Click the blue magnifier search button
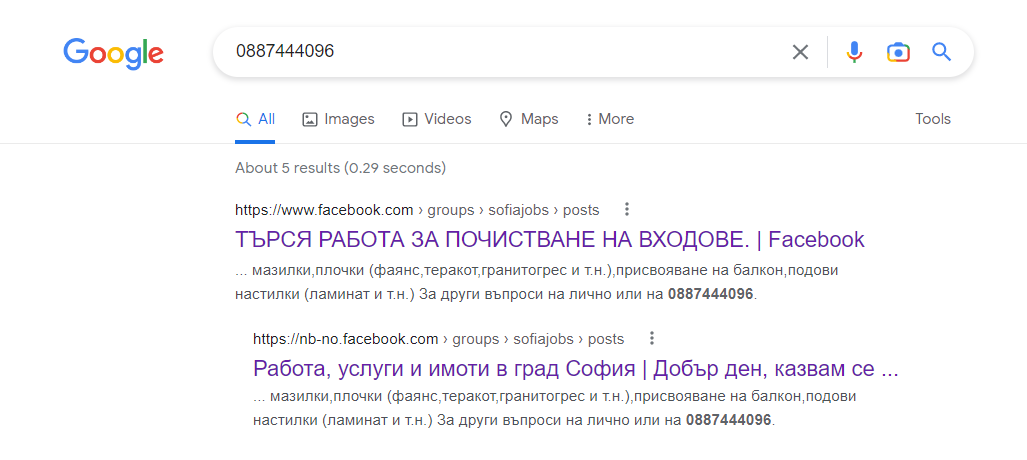The height and width of the screenshot is (460, 1027). (x=941, y=52)
